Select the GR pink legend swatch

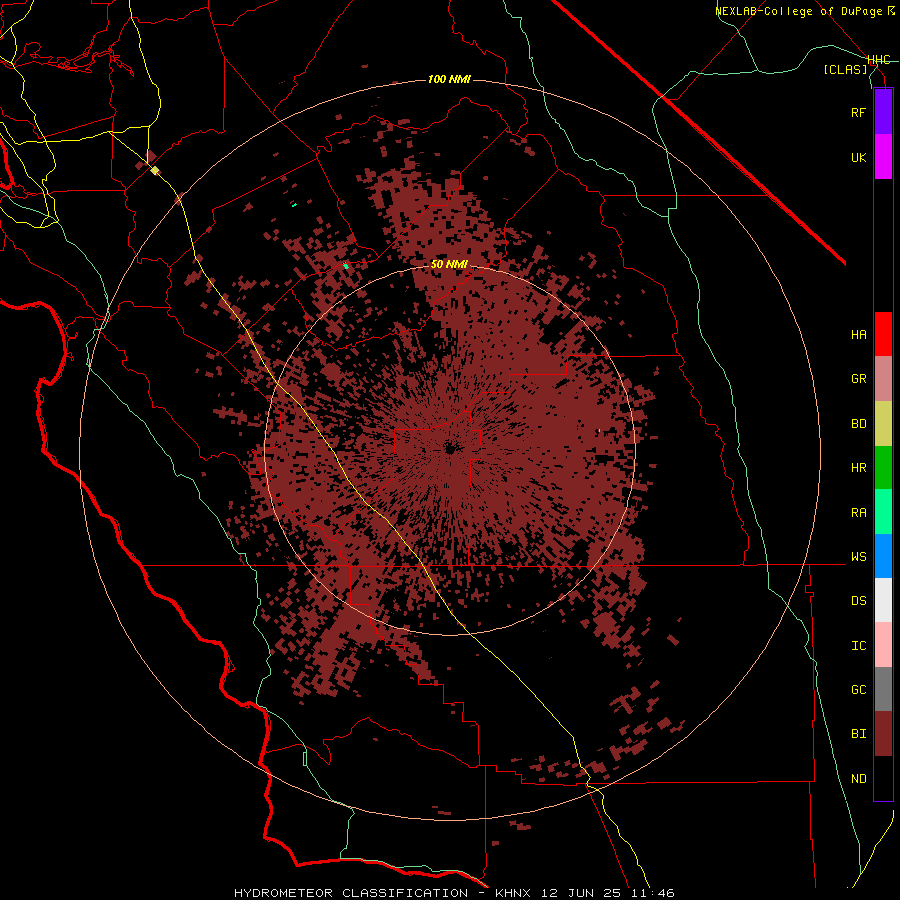[x=883, y=378]
